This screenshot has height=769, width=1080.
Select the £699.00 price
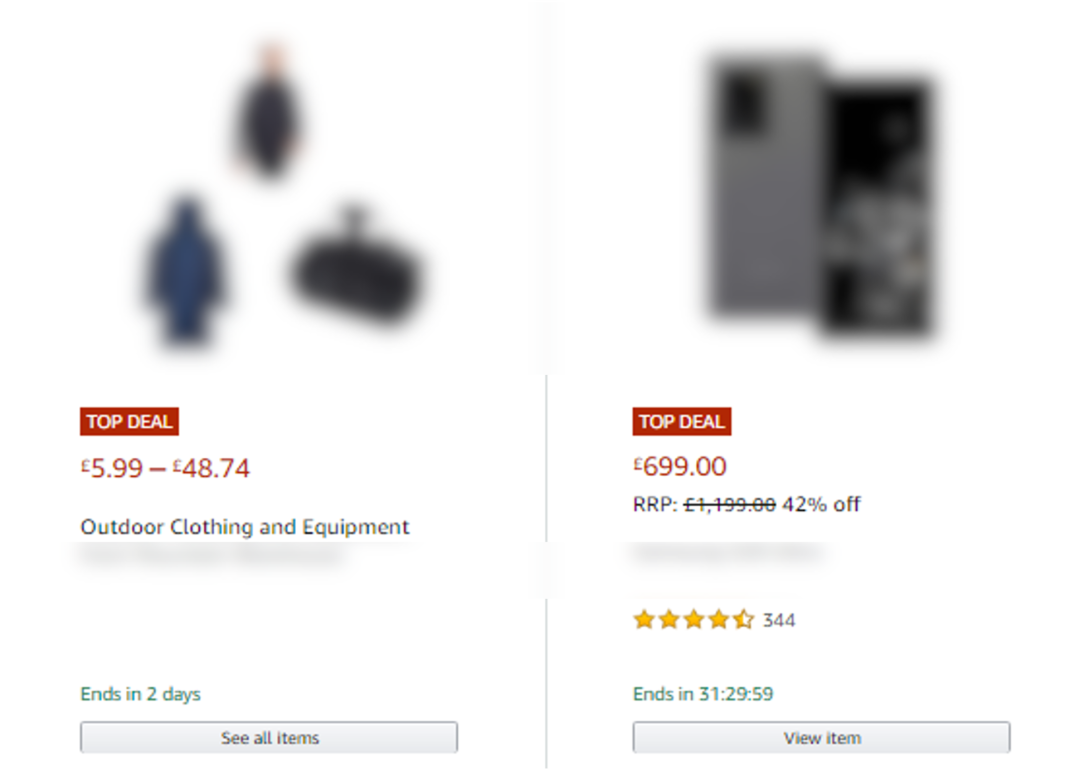point(680,466)
